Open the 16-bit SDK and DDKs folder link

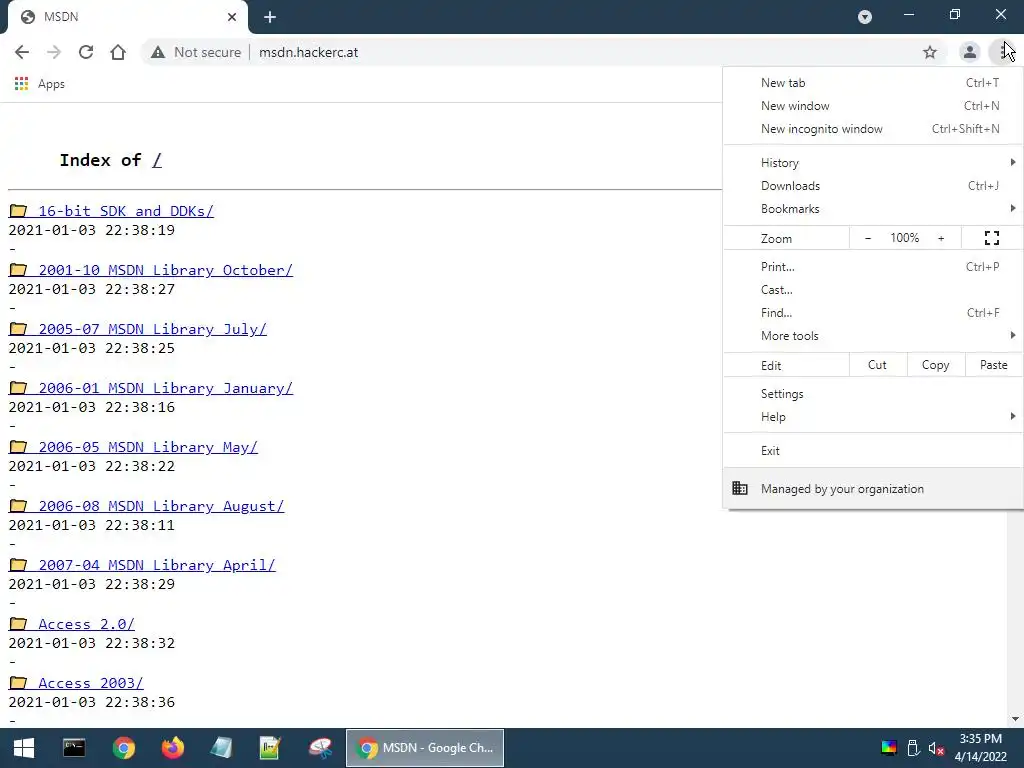click(125, 211)
